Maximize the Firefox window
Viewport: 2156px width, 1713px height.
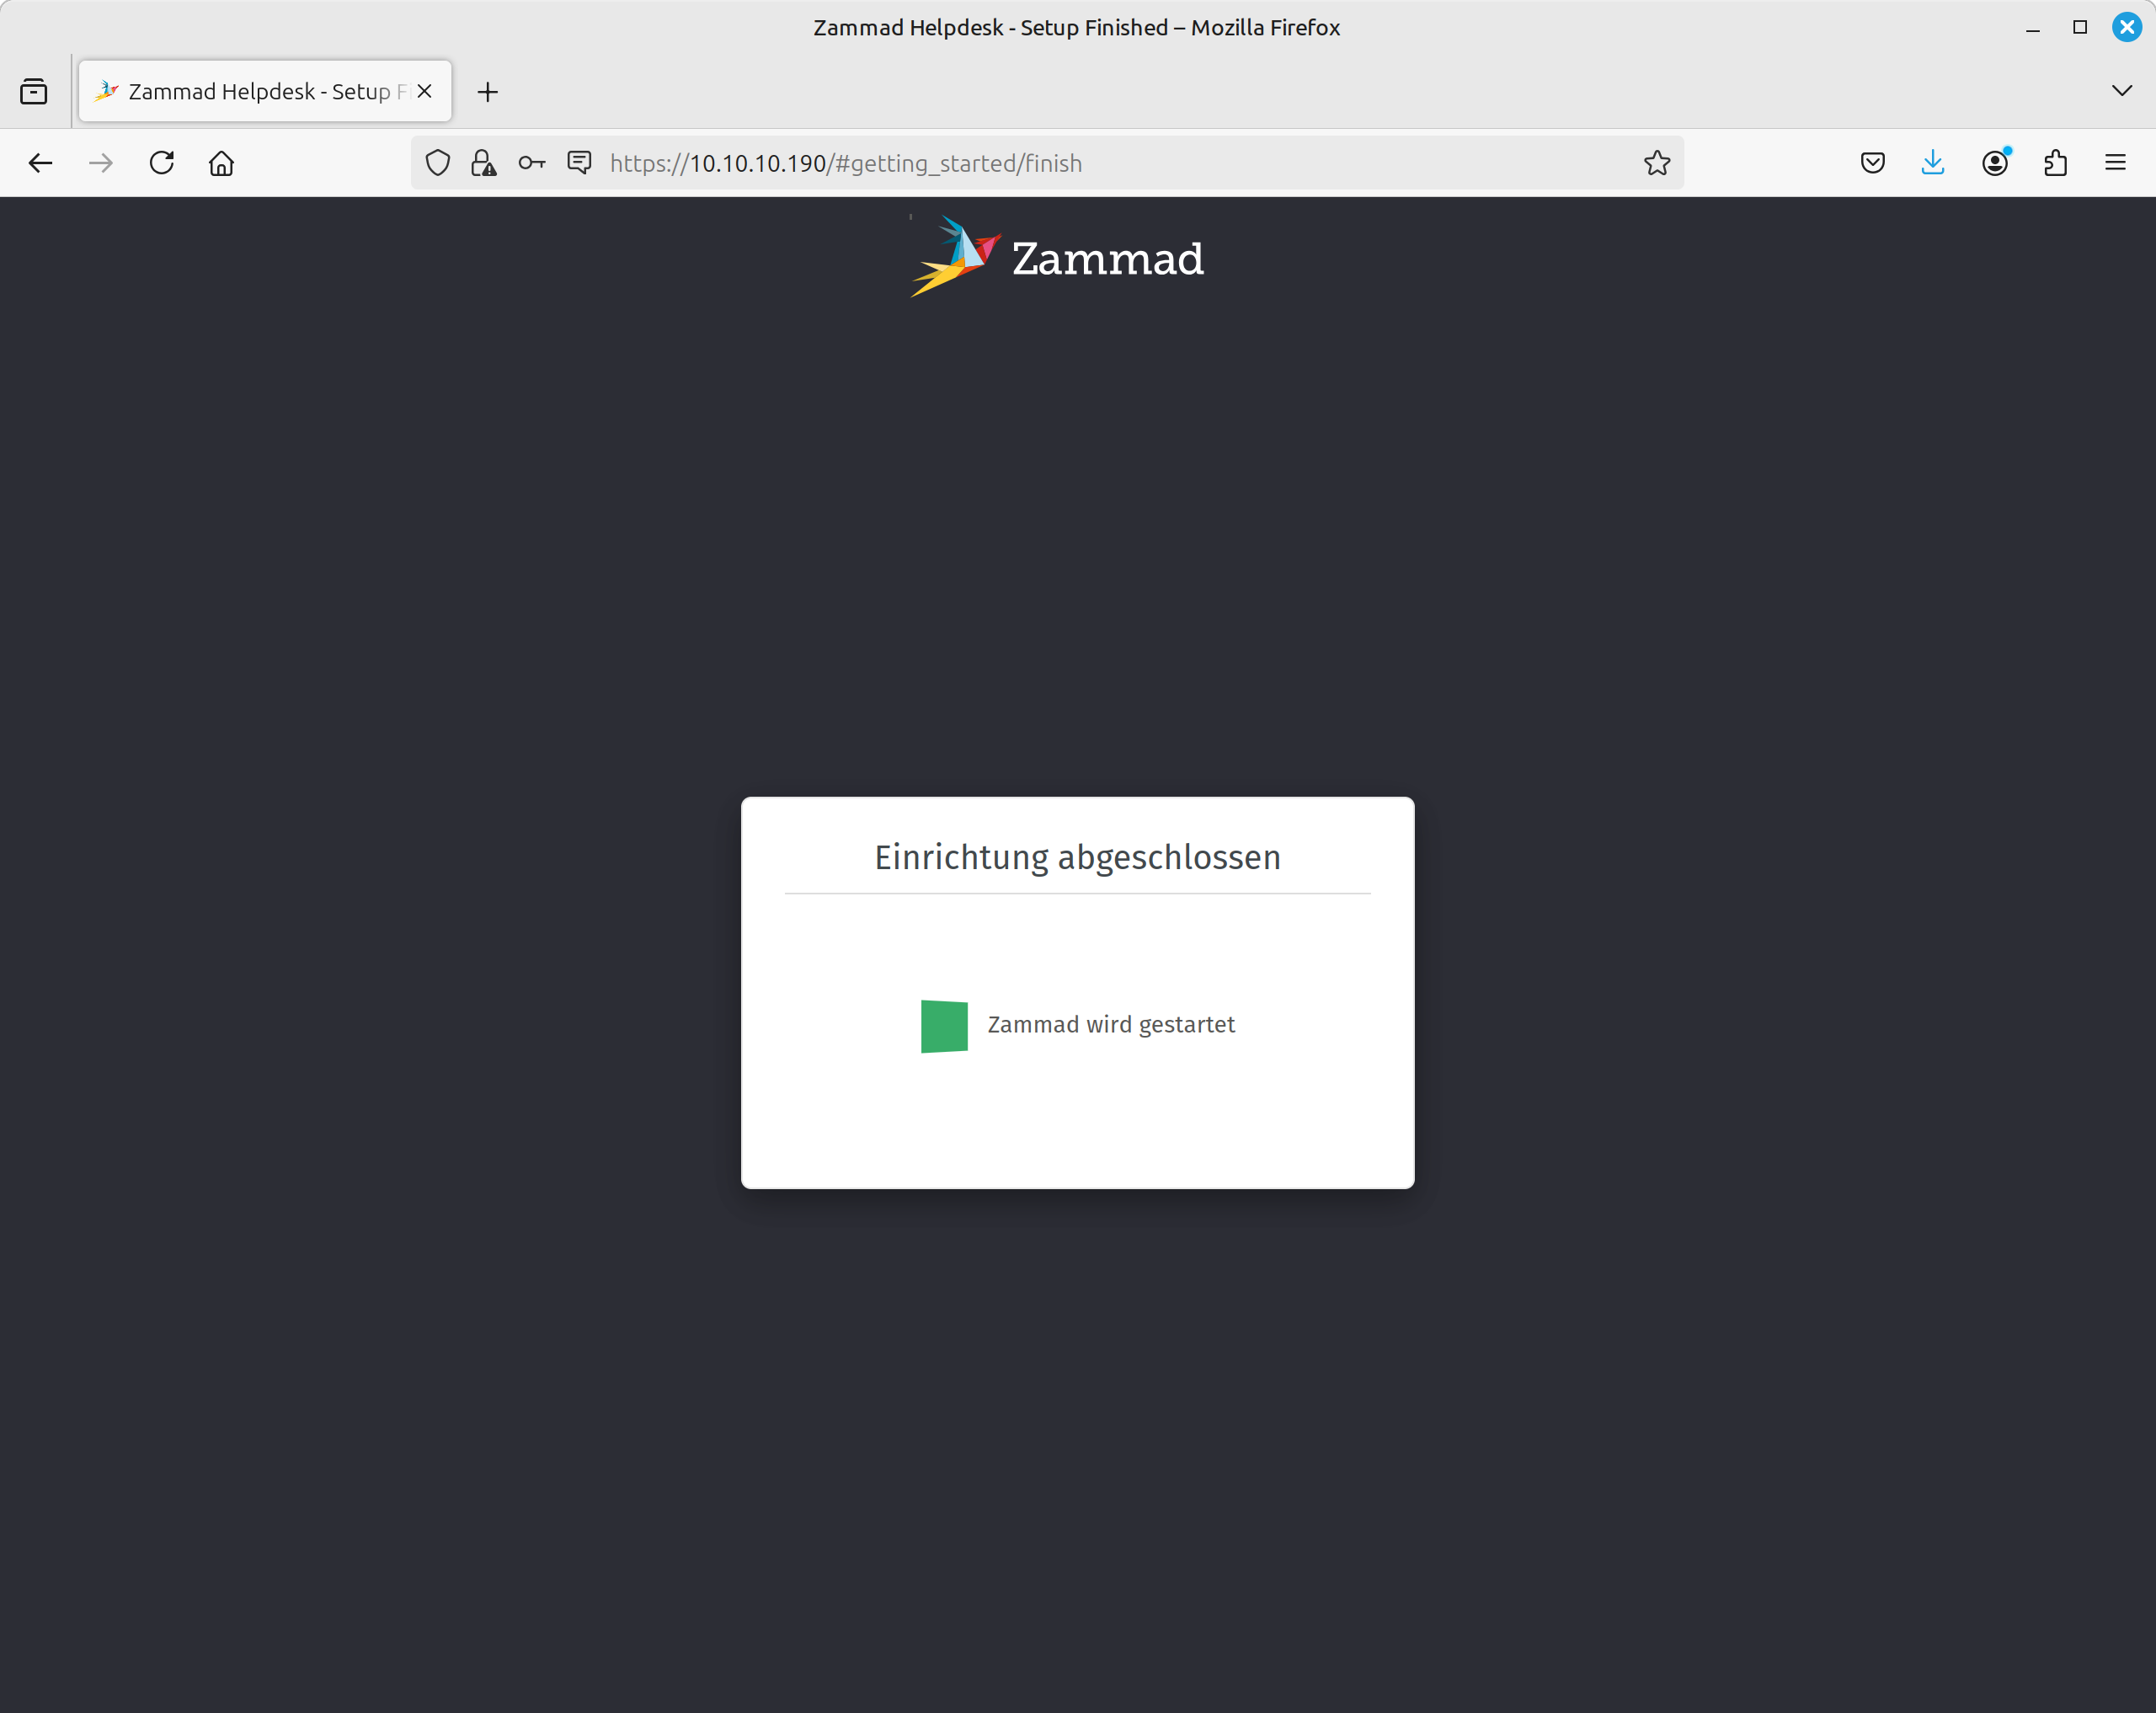coord(2080,28)
